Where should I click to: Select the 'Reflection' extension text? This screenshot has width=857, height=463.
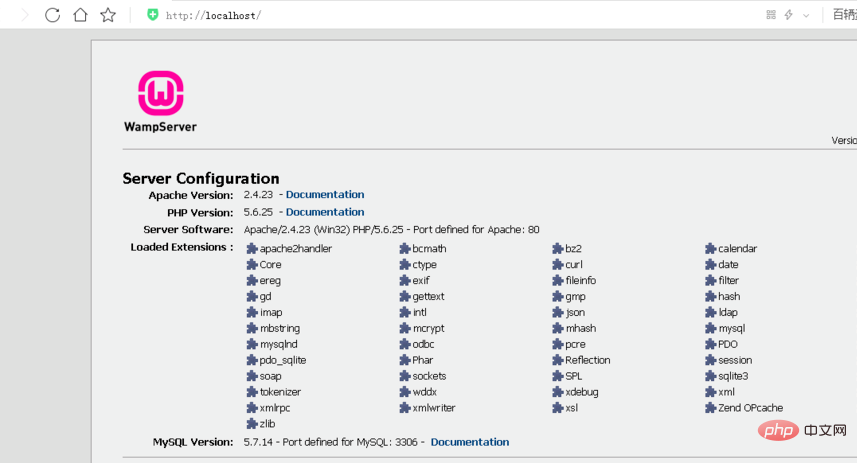(588, 360)
